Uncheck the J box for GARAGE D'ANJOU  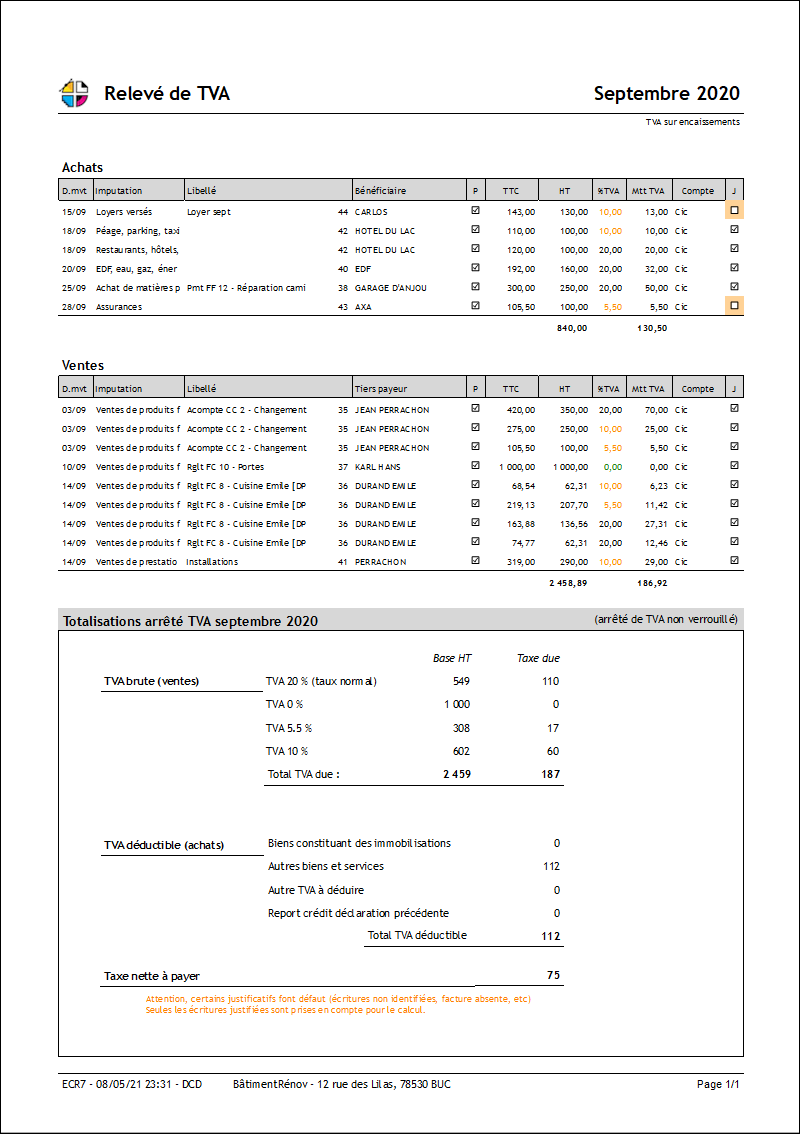(735, 287)
